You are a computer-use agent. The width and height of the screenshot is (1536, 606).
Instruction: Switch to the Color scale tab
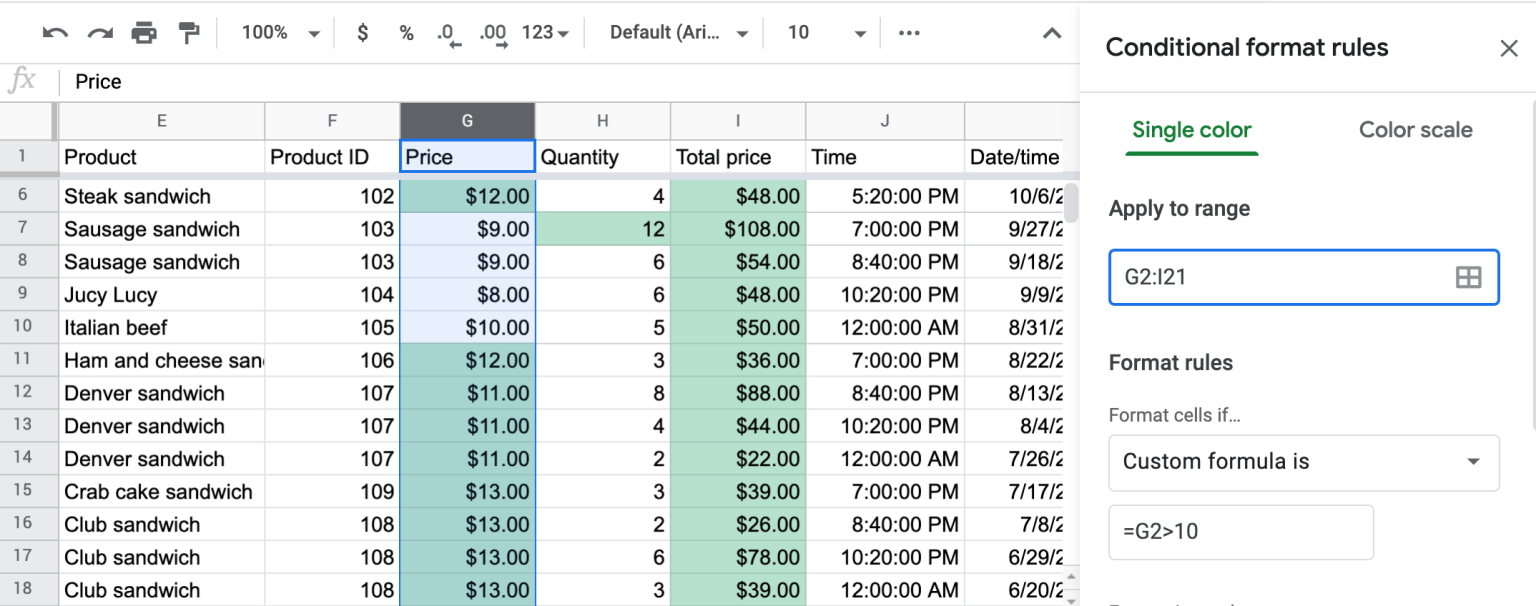click(1415, 130)
